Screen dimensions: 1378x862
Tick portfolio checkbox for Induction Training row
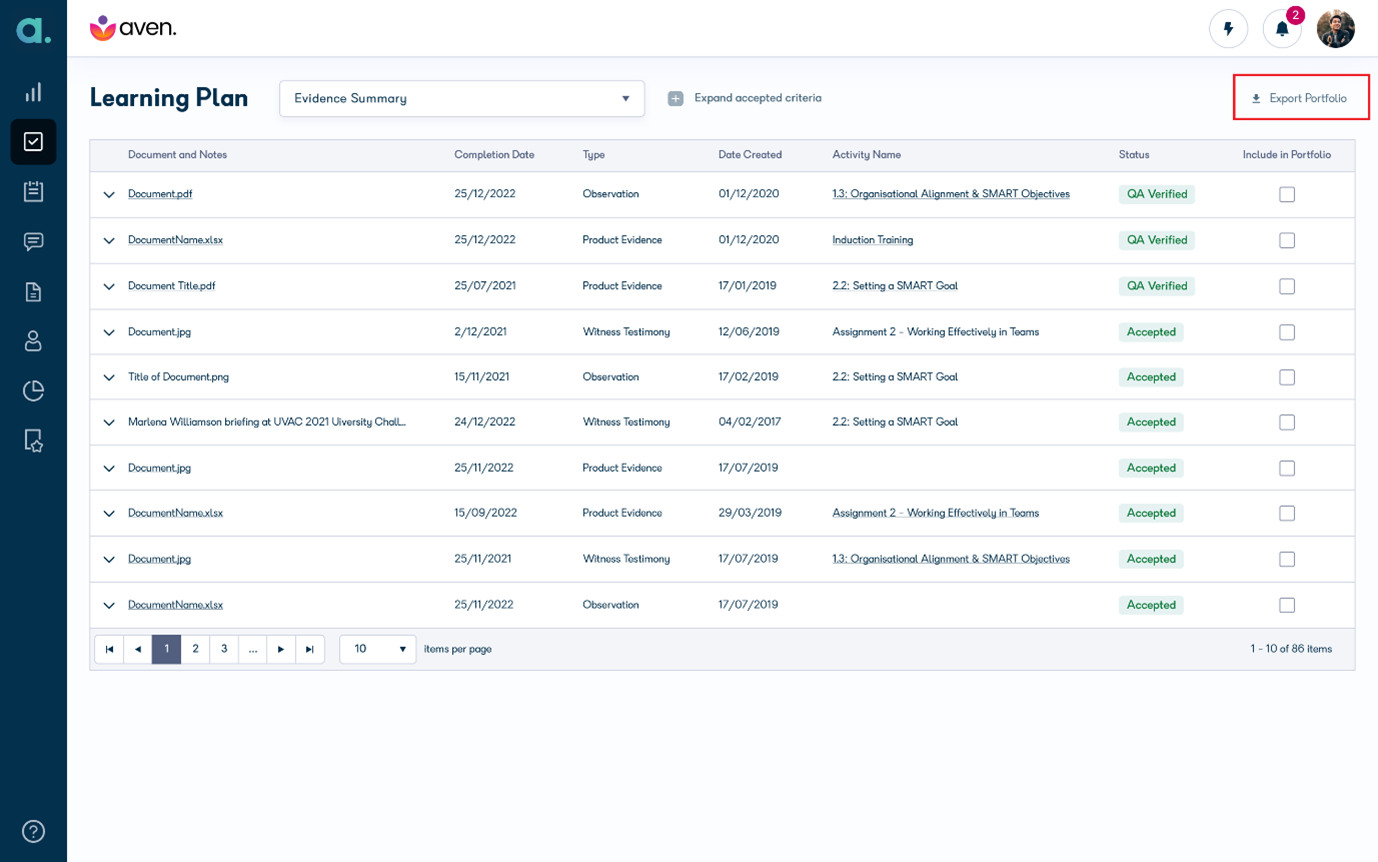[x=1287, y=240]
